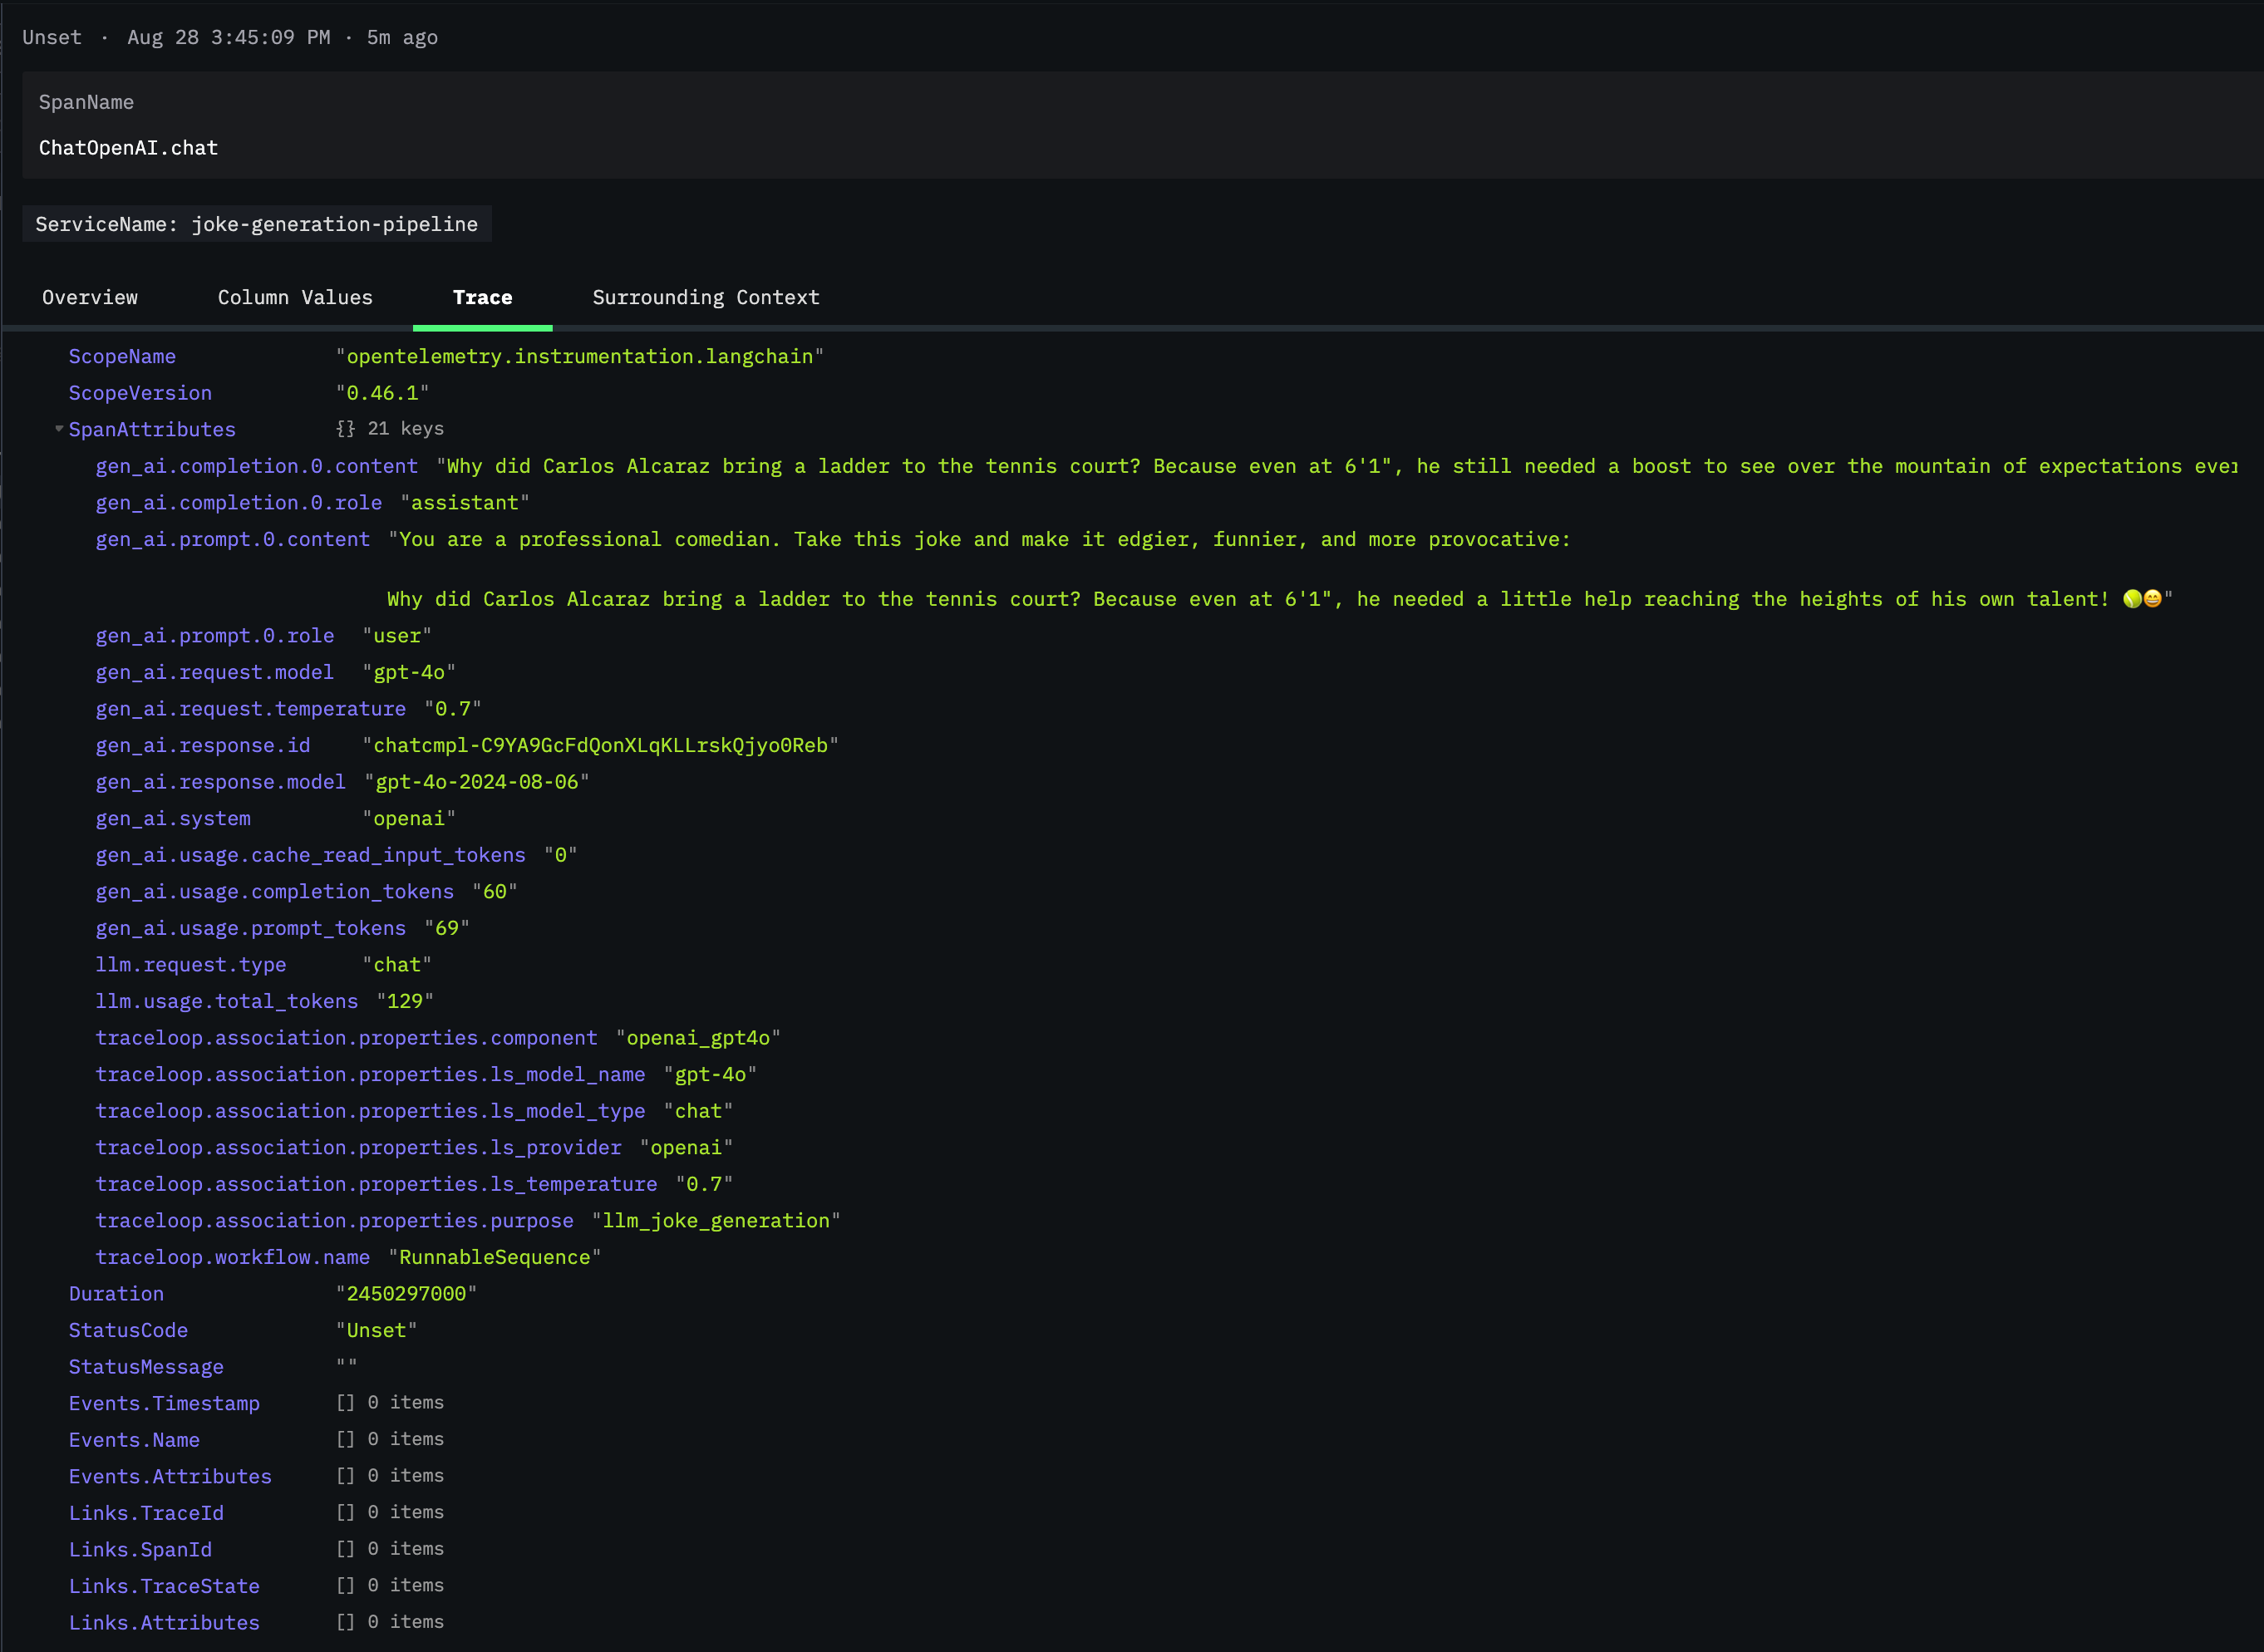The width and height of the screenshot is (2264, 1652).
Task: Switch to the Overview tab
Action: 90,298
